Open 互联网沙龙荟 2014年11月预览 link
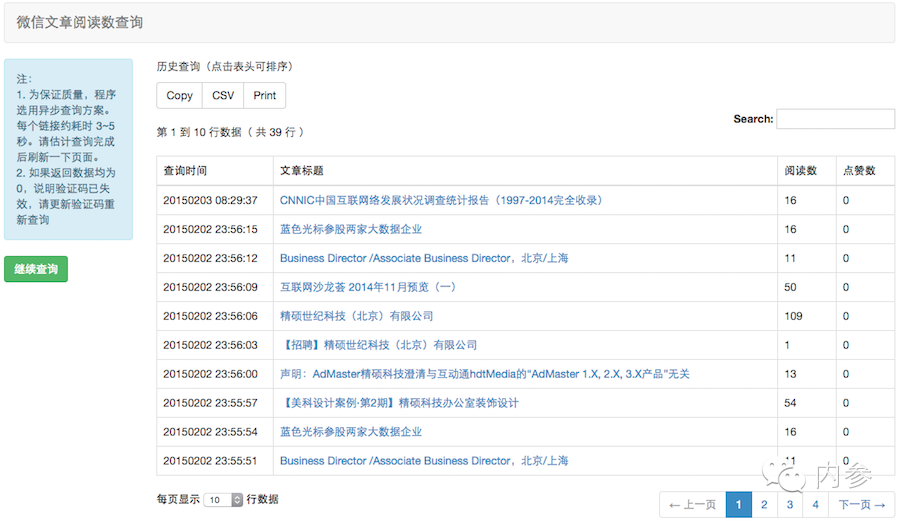900x521 pixels. [368, 287]
